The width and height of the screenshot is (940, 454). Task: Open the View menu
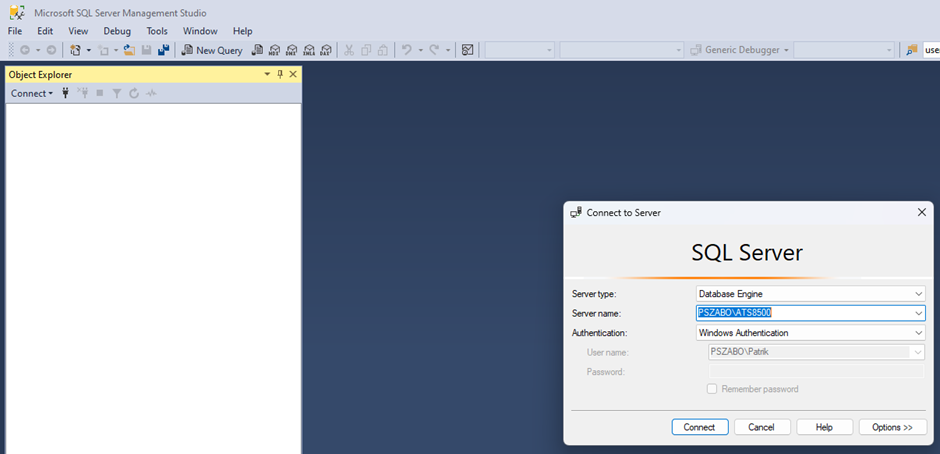click(x=78, y=31)
